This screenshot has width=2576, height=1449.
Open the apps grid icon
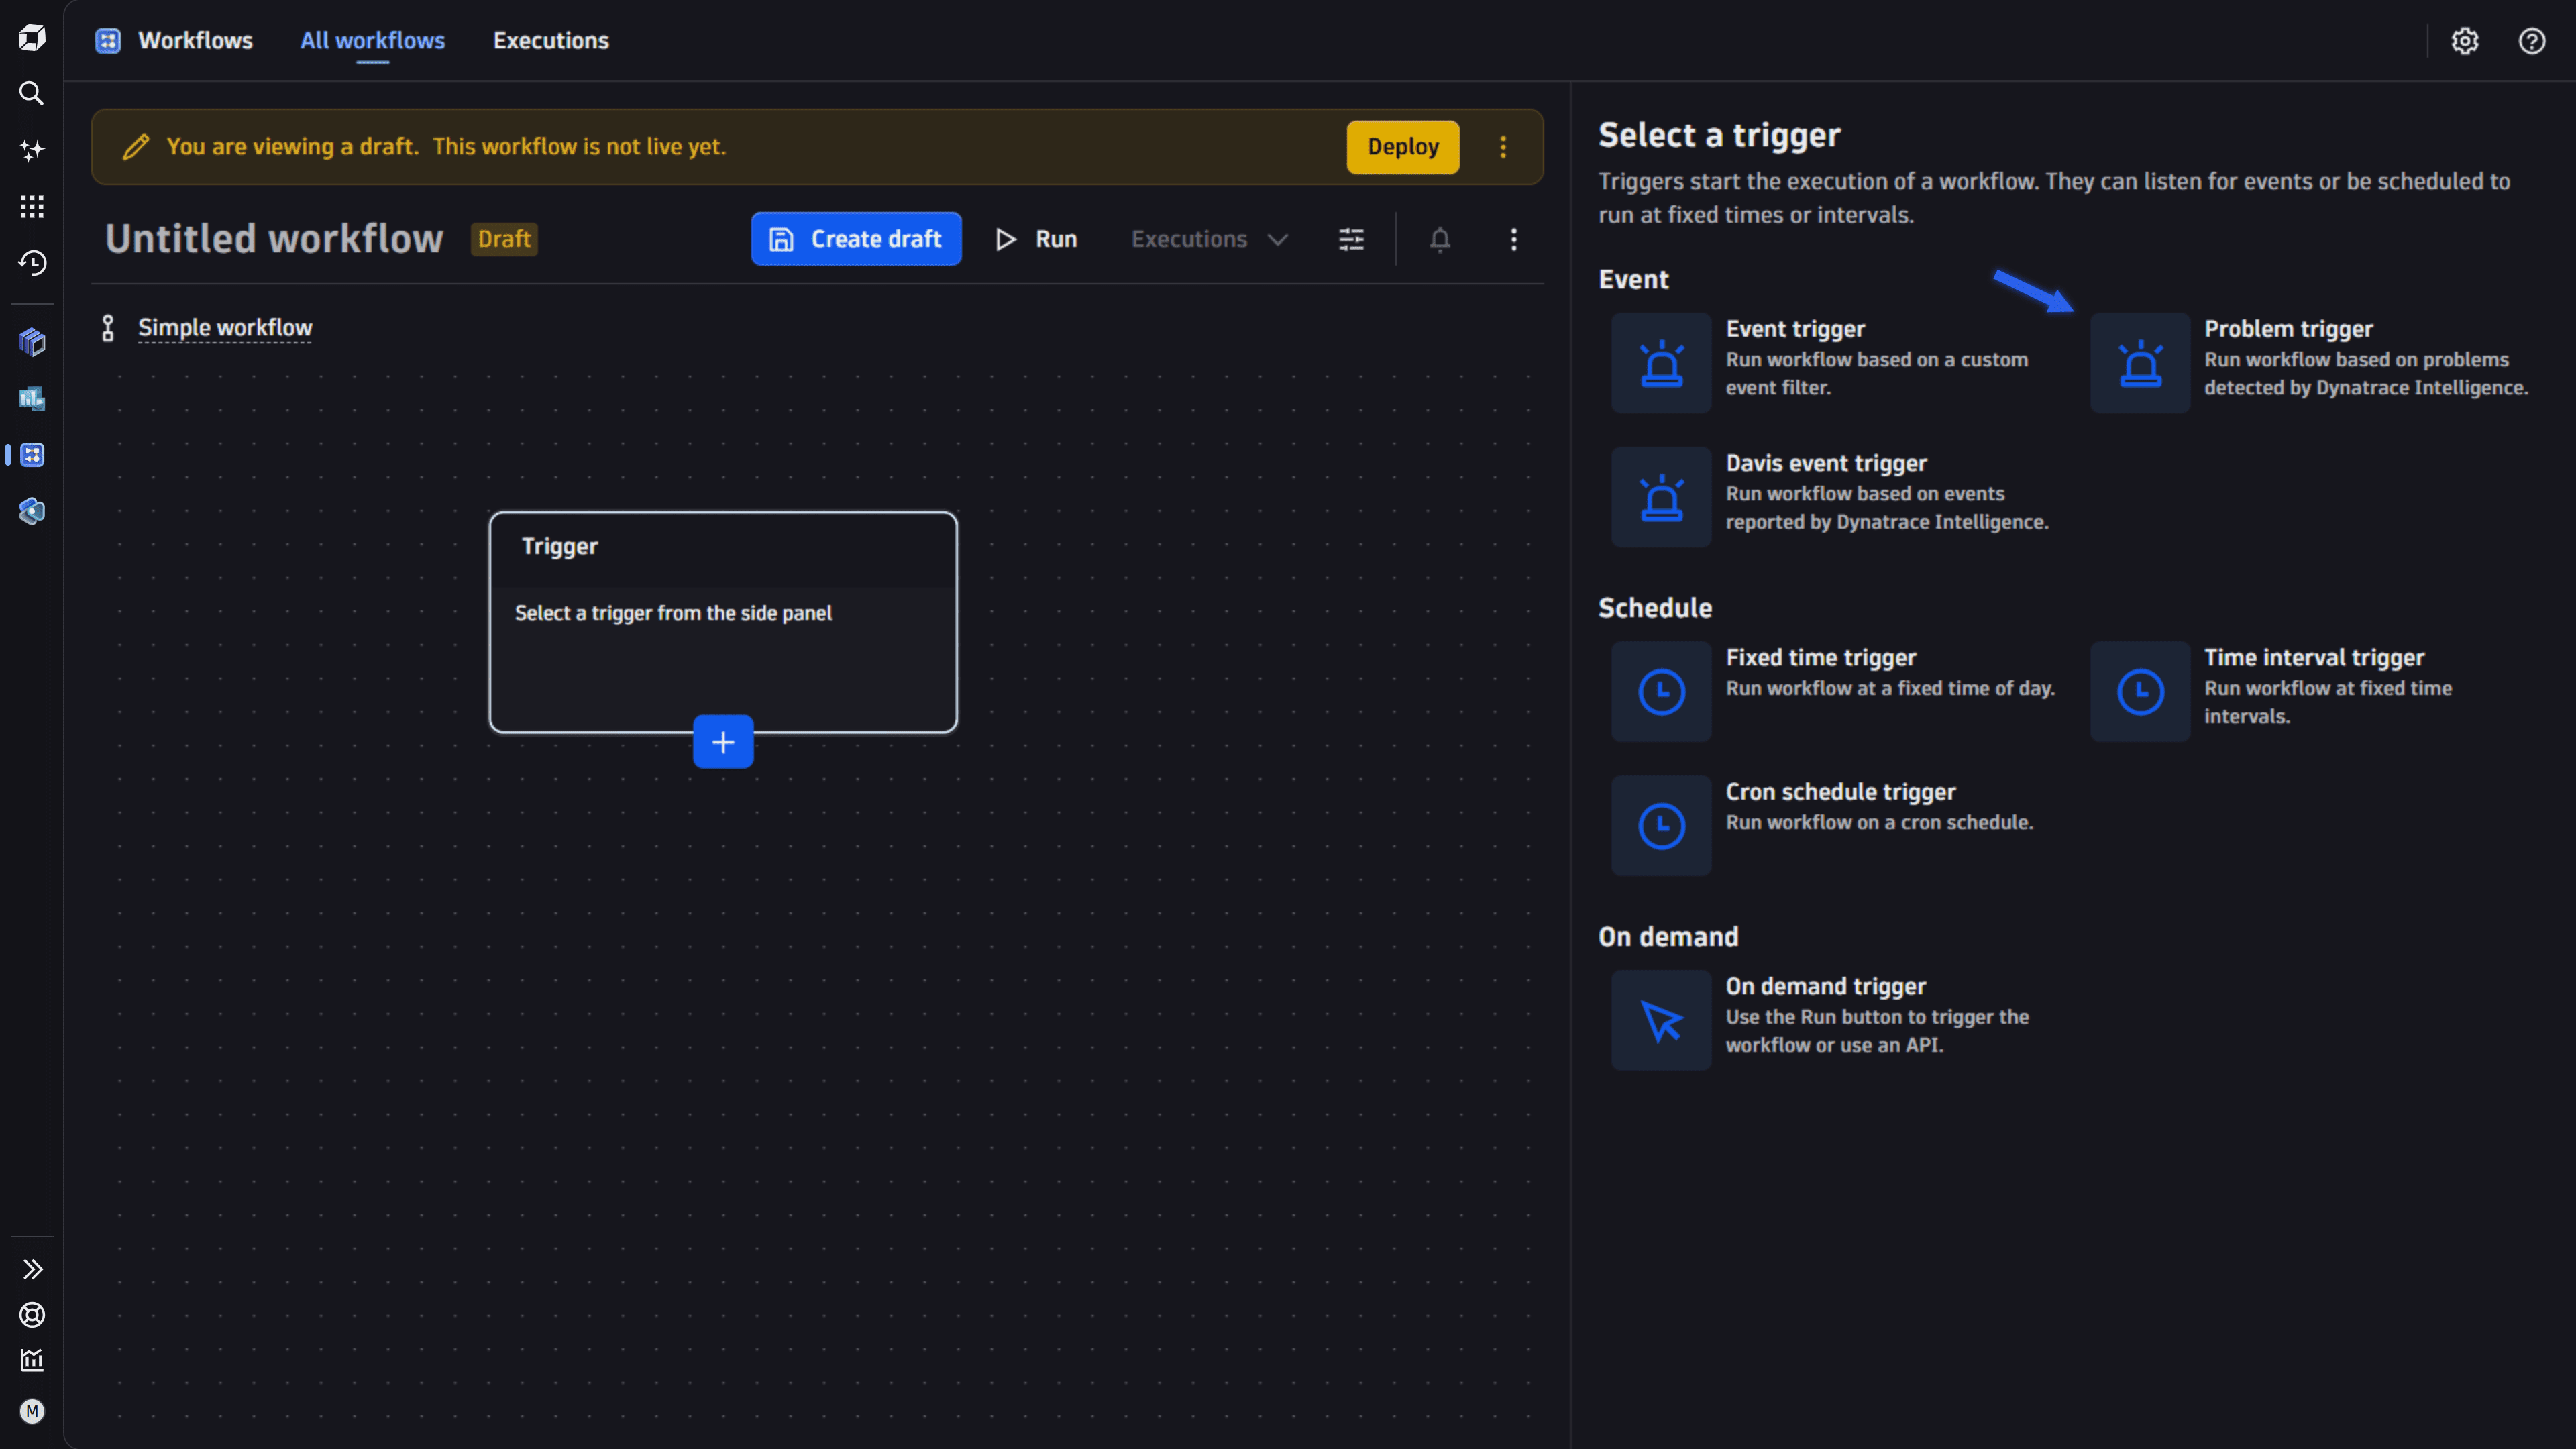coord(32,207)
